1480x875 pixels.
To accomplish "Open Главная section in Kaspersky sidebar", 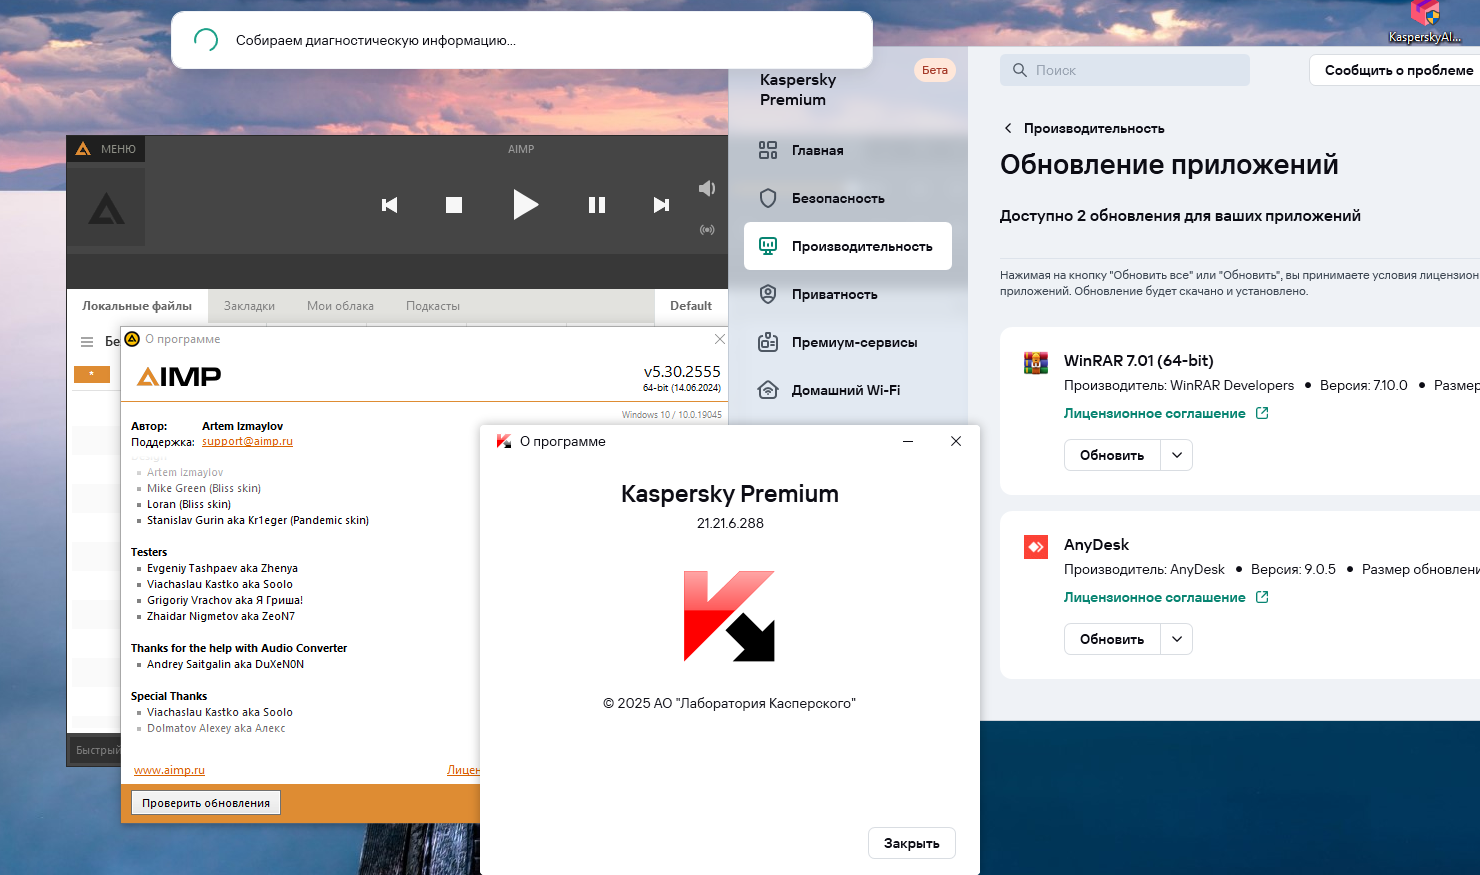I will [848, 150].
